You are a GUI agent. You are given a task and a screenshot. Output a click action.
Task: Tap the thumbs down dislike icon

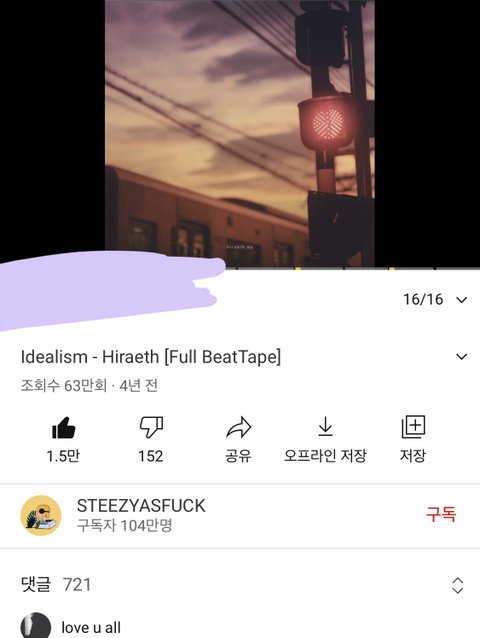[x=151, y=427]
